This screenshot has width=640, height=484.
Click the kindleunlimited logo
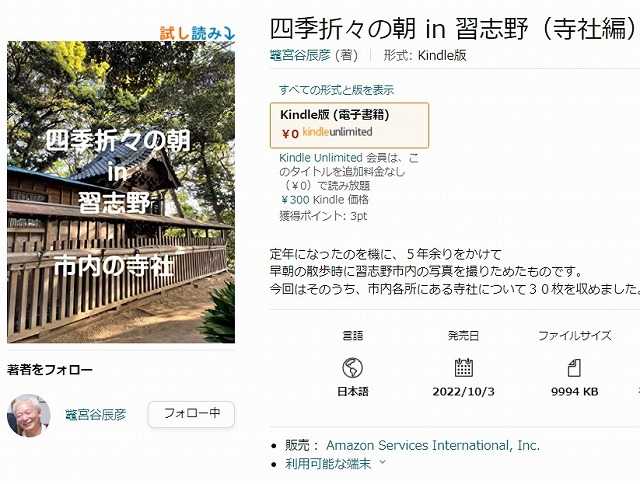pos(338,132)
